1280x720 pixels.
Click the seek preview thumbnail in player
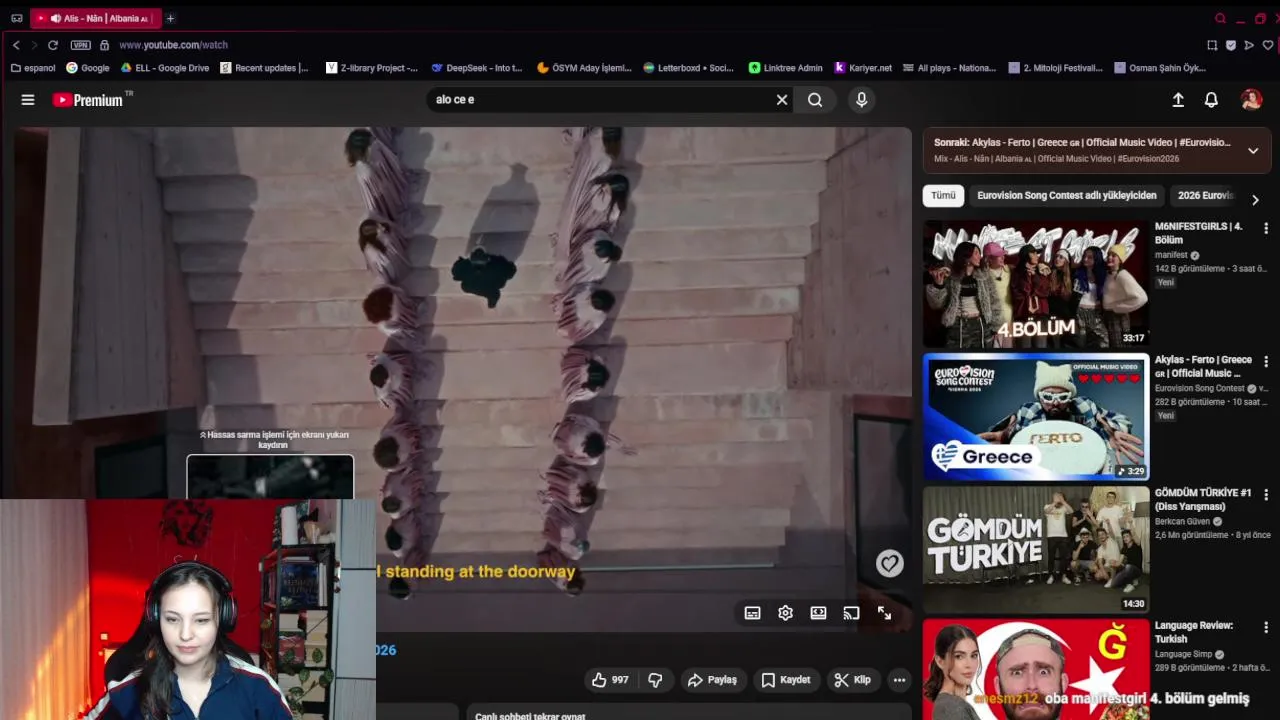(x=270, y=477)
